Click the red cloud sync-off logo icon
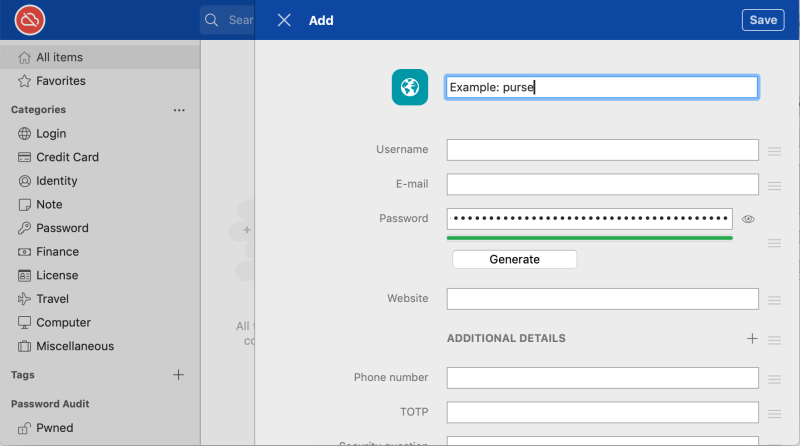Screen dimensions: 800x446 (x=30, y=20)
